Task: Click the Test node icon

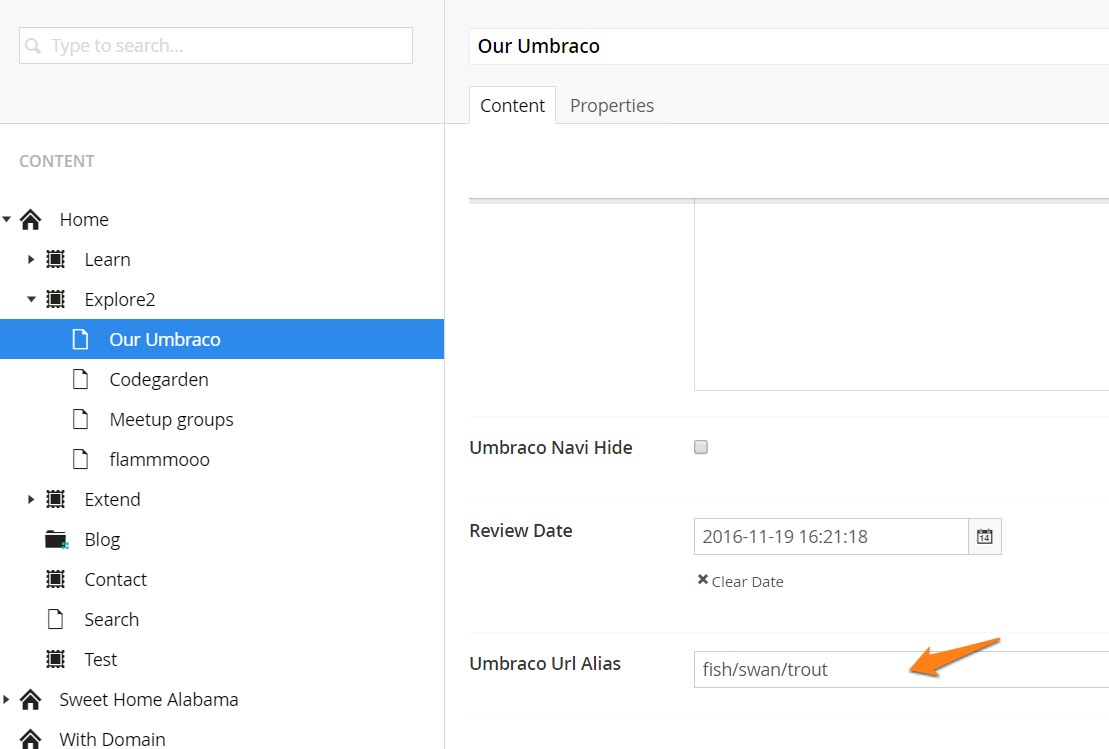Action: (55, 659)
